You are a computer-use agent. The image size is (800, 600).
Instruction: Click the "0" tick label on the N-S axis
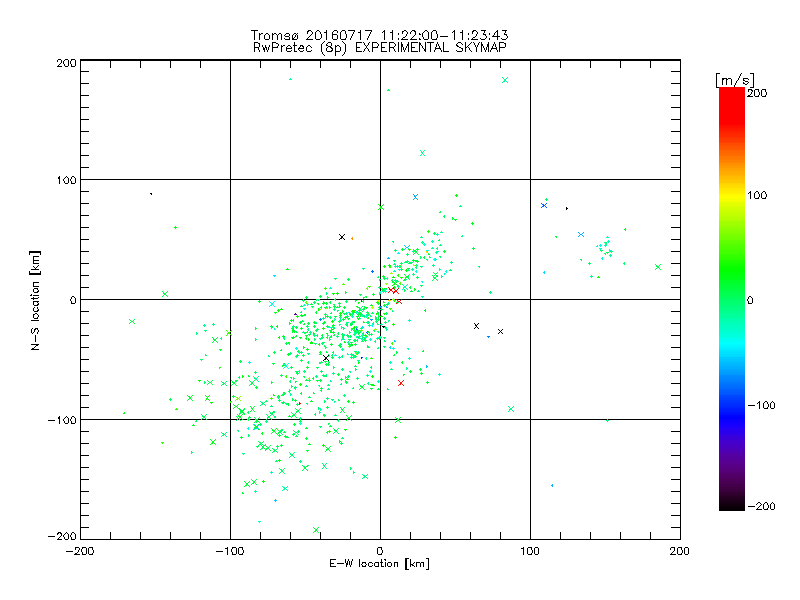(x=73, y=300)
